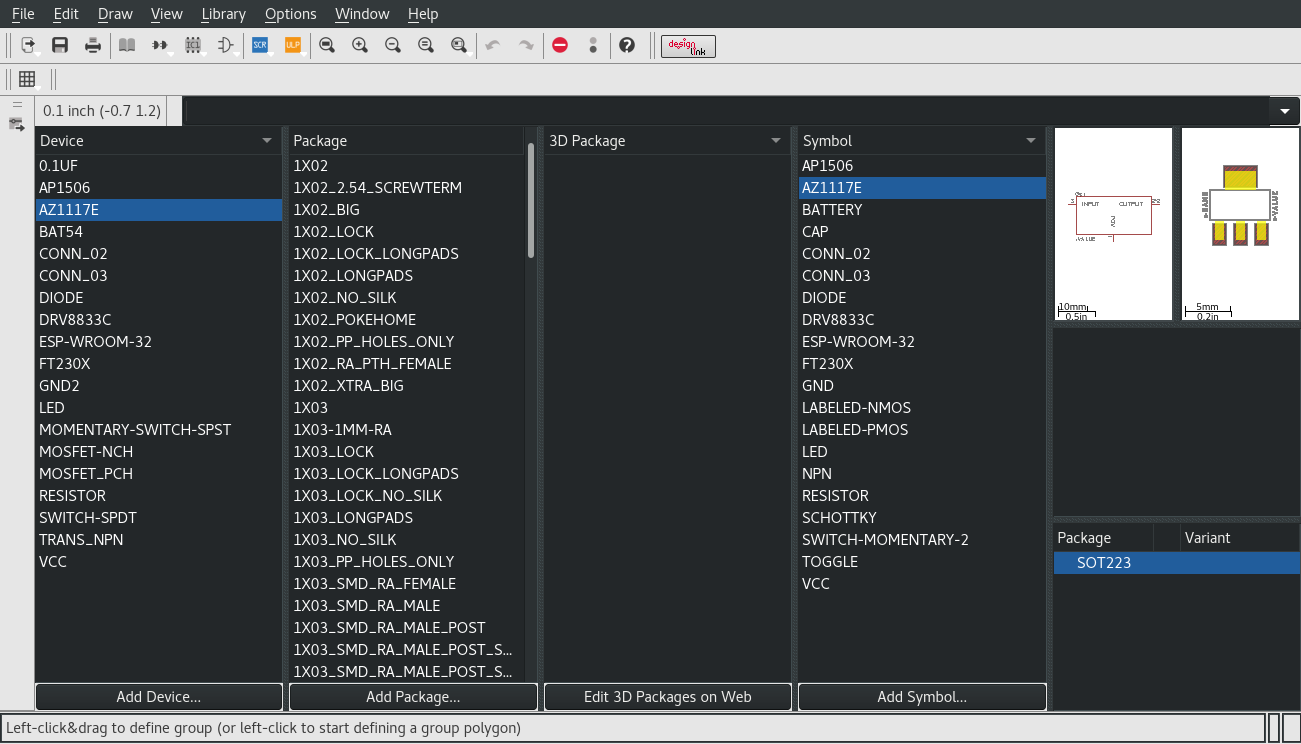Open the Library menu
The height and width of the screenshot is (744, 1301).
click(223, 14)
